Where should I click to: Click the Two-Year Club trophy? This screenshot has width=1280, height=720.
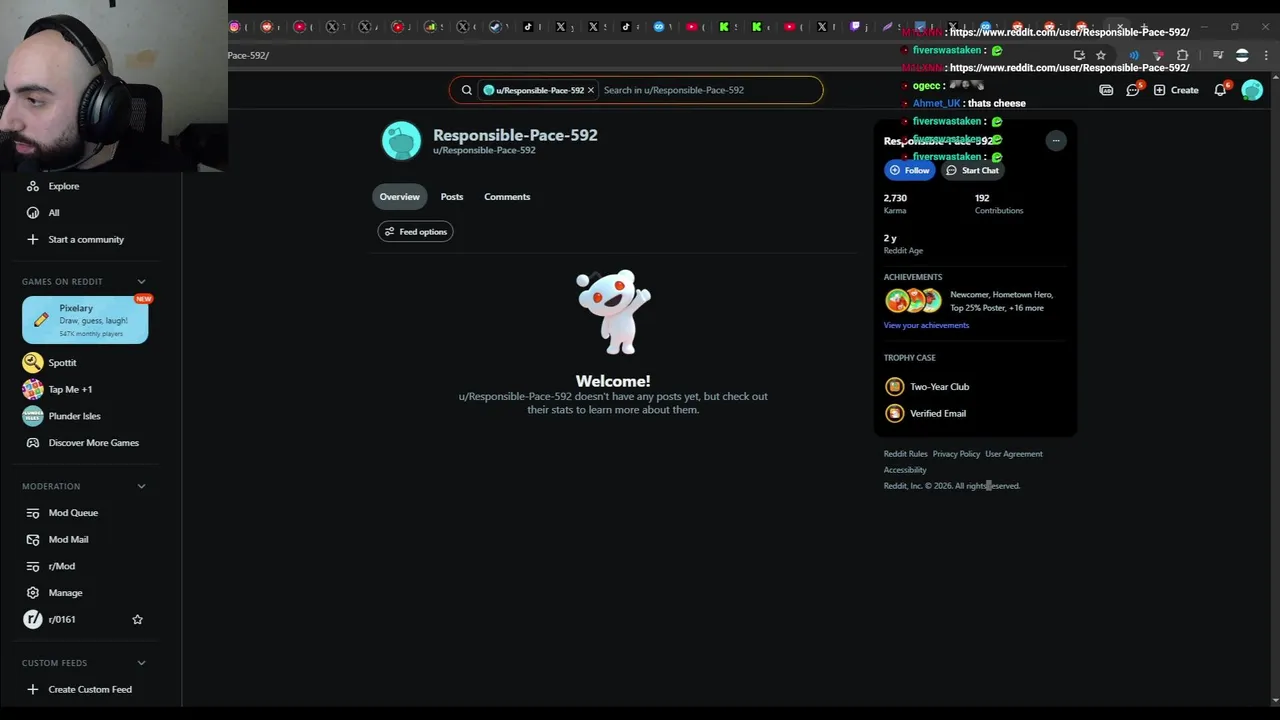point(927,387)
